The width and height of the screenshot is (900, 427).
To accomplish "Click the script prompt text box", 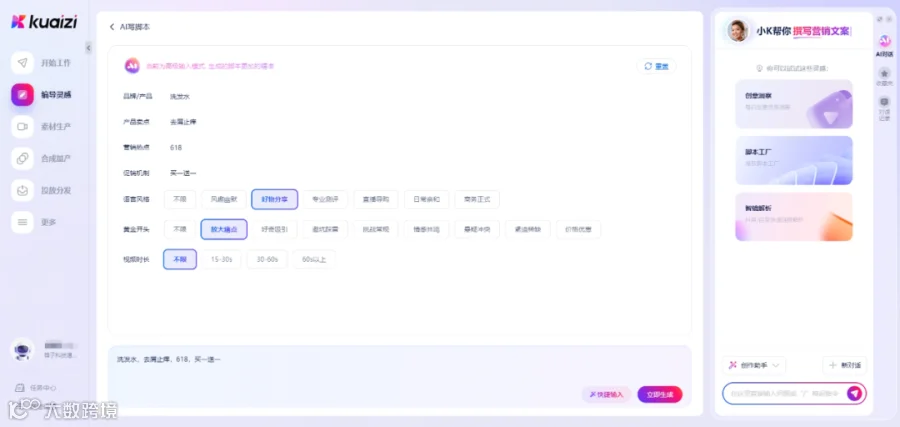I will coord(399,377).
